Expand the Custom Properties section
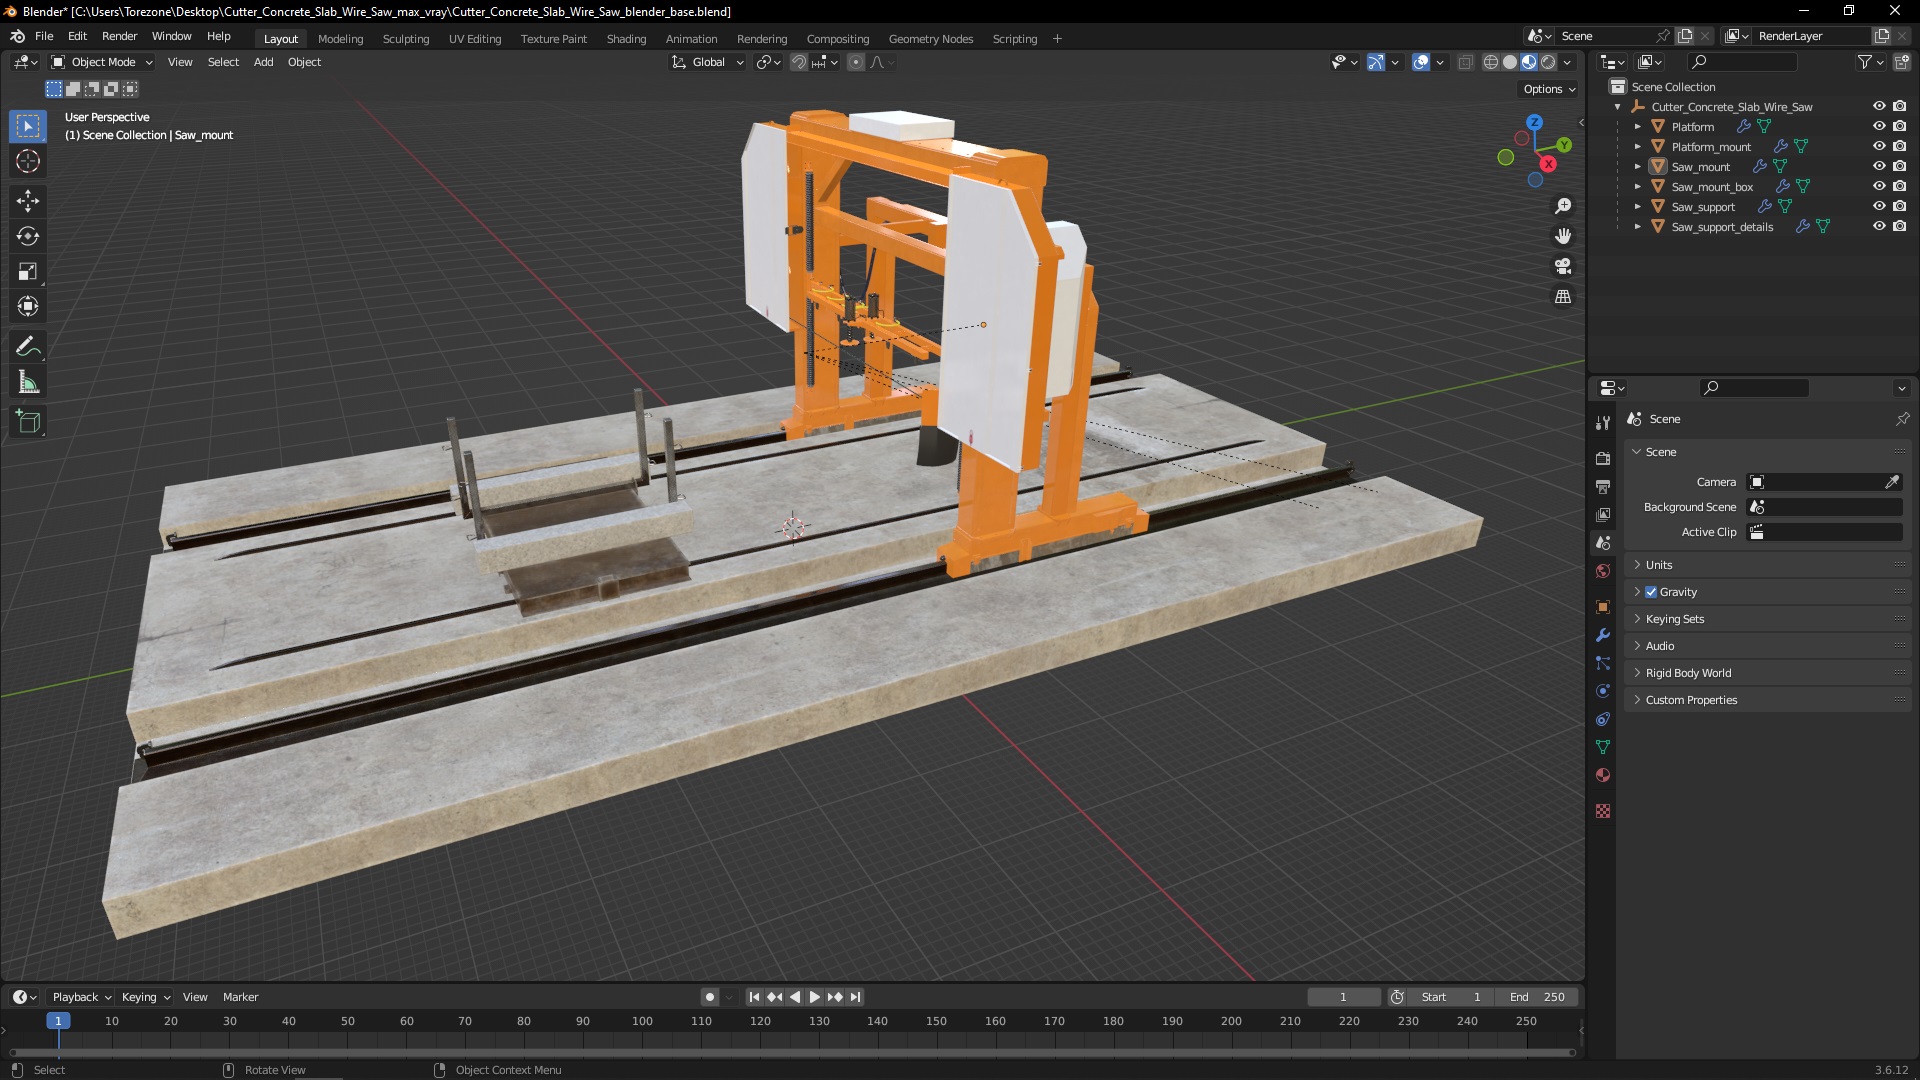Image resolution: width=1920 pixels, height=1080 pixels. tap(1692, 699)
